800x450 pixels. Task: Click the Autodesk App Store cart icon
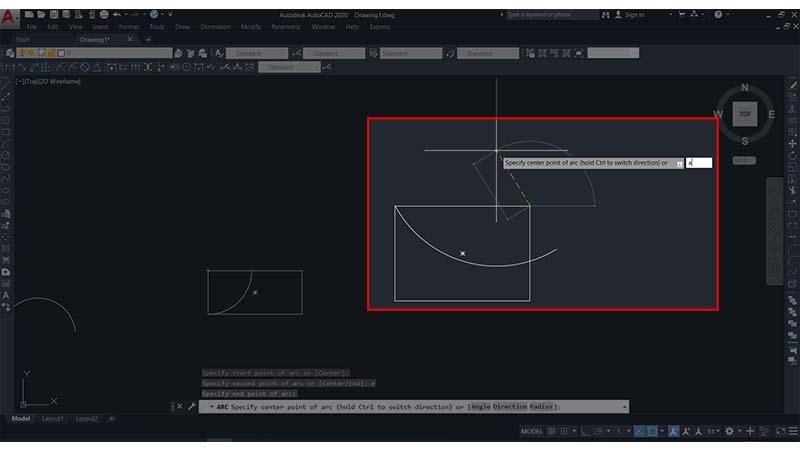coord(682,14)
